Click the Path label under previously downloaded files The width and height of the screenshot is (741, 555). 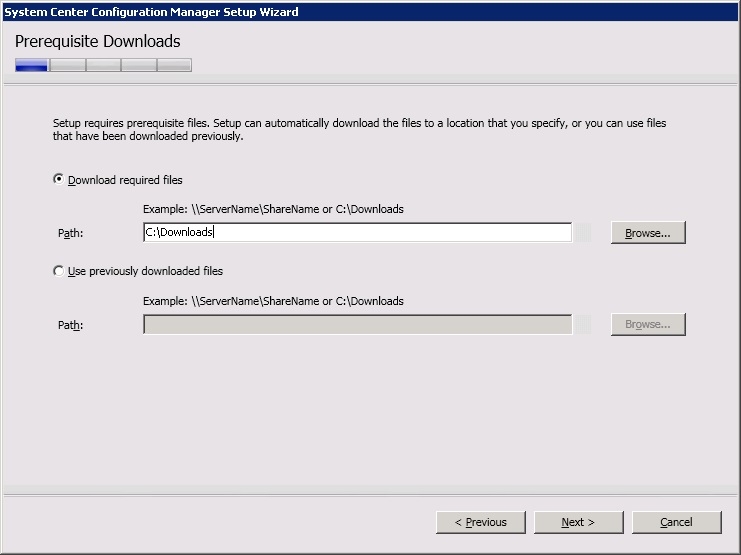(70, 325)
